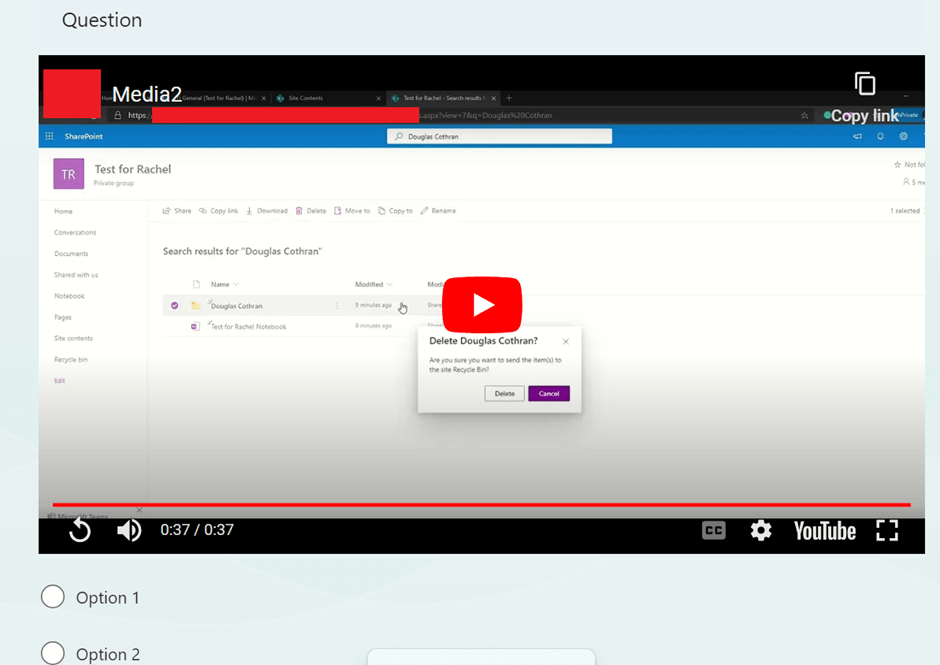Click the bookmark star in the address bar

pos(805,115)
